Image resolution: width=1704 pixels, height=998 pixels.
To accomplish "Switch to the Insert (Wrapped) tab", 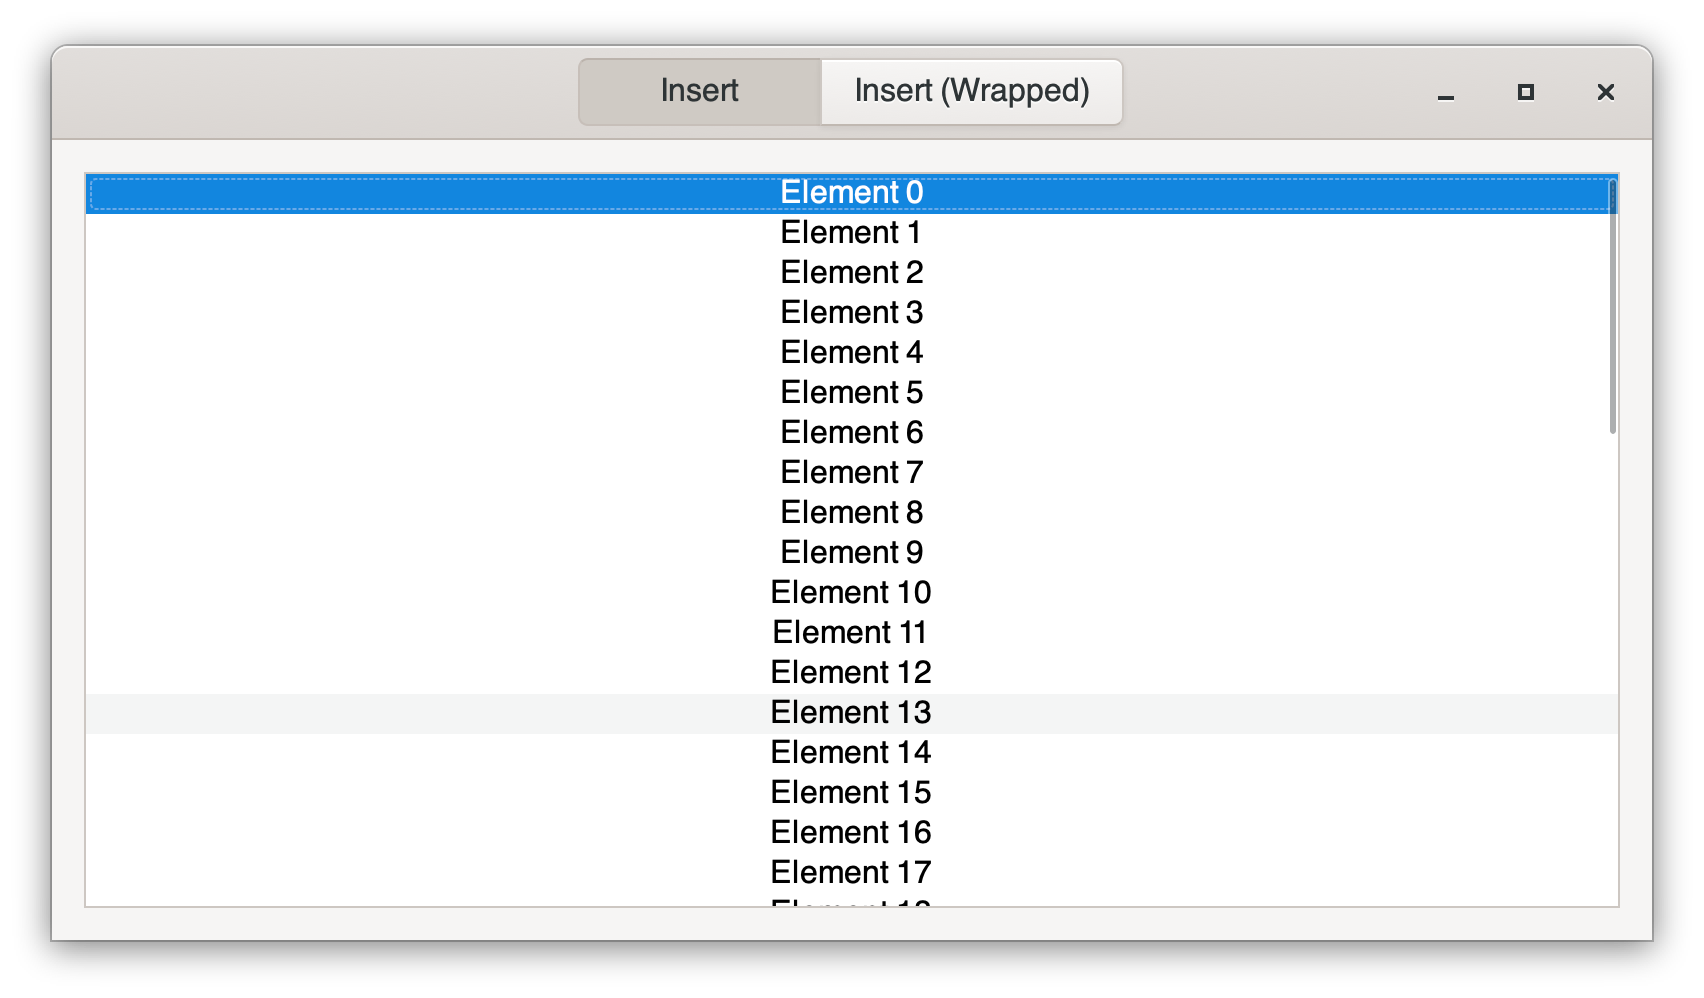I will point(971,91).
